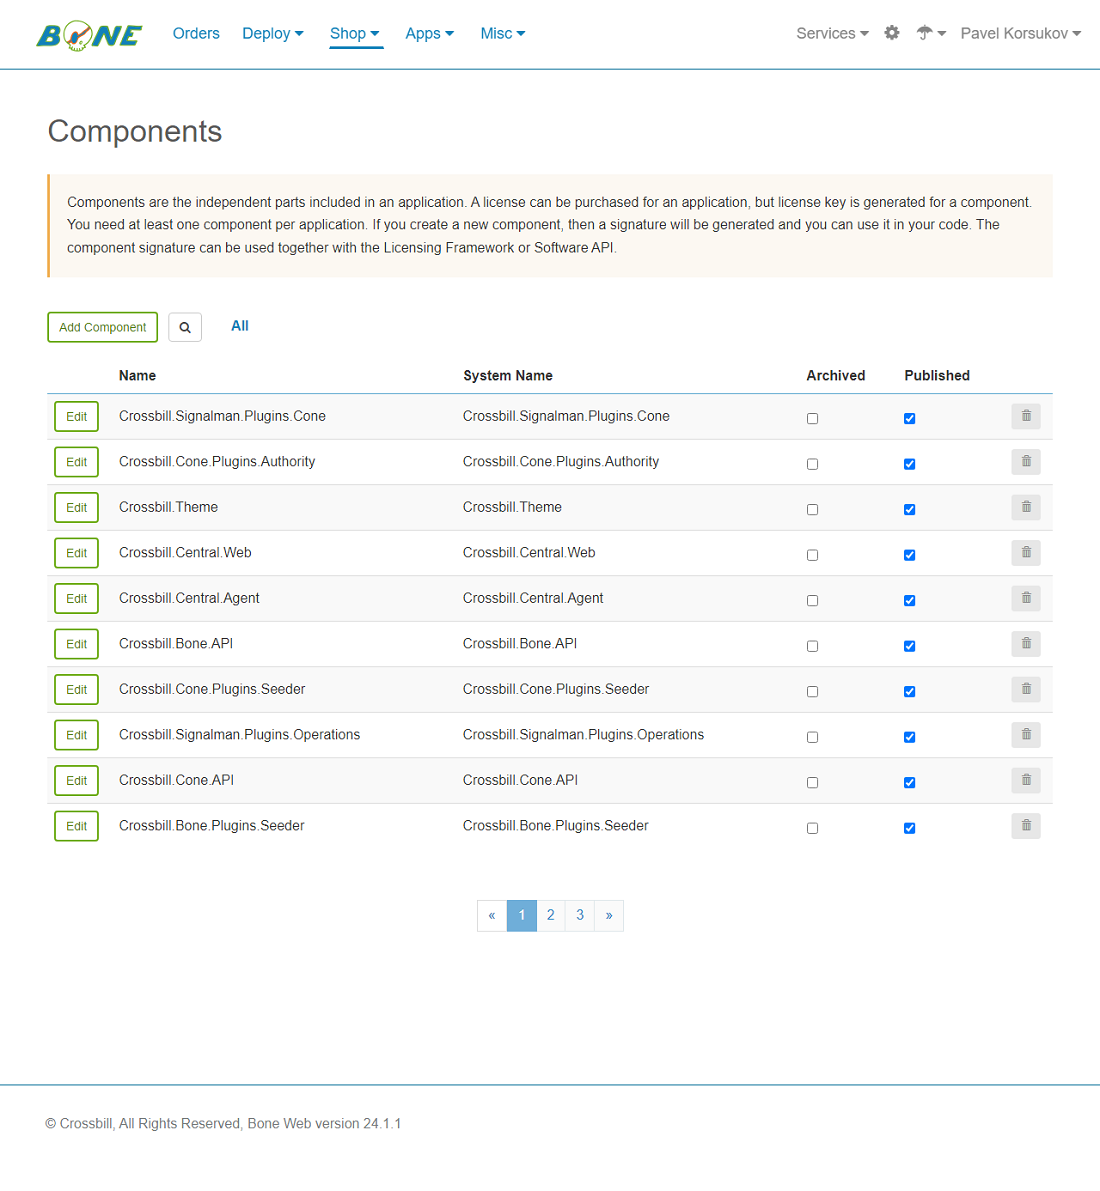This screenshot has width=1100, height=1191.
Task: Open the settings gear icon
Action: 892,33
